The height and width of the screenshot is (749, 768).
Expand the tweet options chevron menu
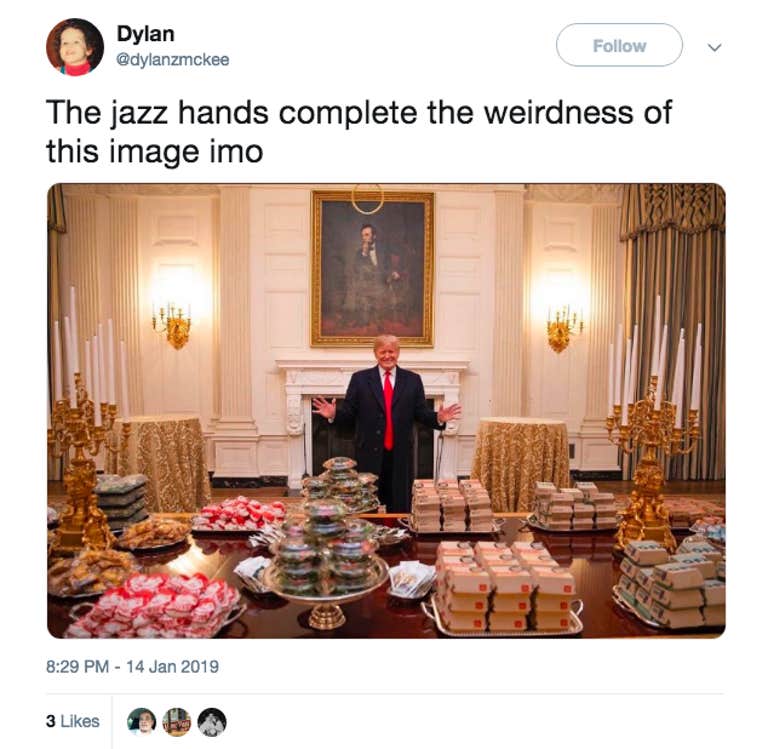tap(715, 48)
